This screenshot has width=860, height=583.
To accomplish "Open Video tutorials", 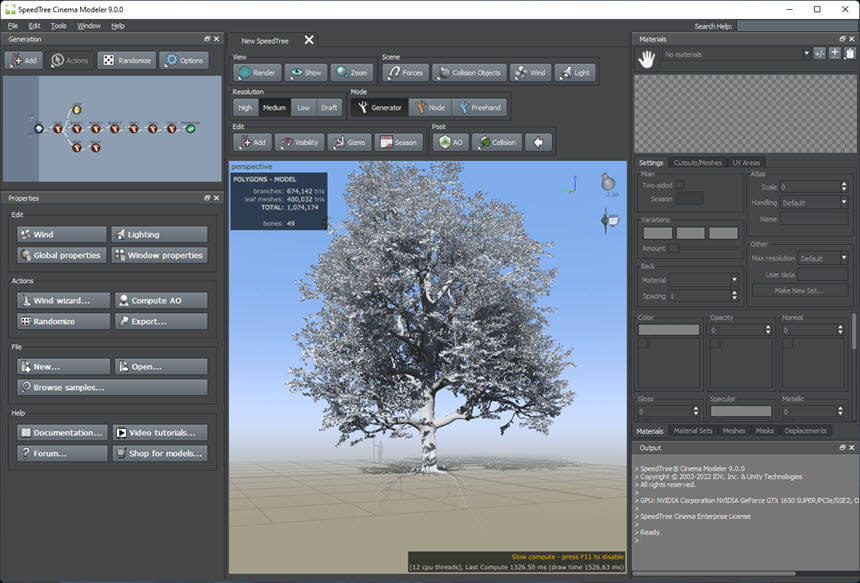I will (x=160, y=433).
